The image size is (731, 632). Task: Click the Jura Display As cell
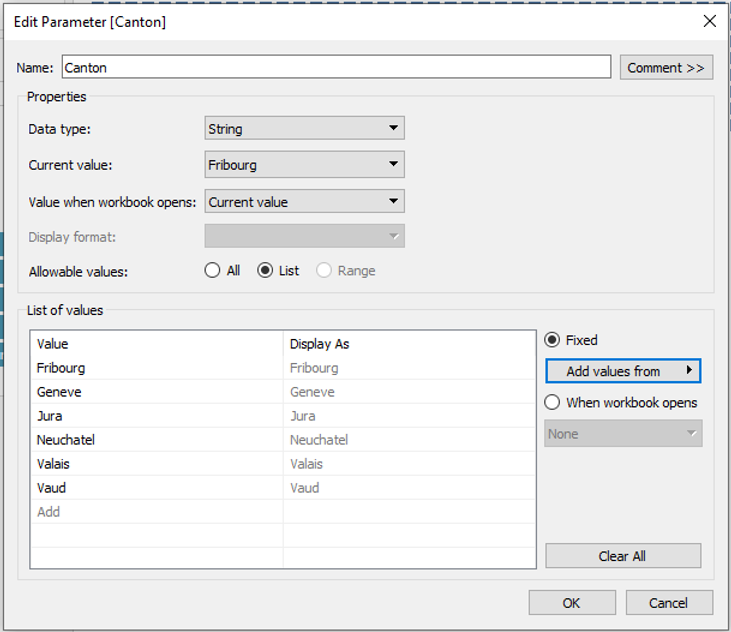tap(409, 416)
